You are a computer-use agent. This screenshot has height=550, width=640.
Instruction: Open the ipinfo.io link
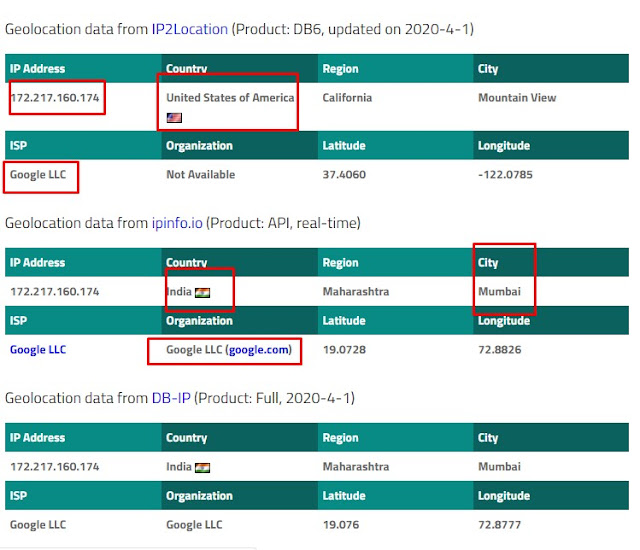pos(177,223)
